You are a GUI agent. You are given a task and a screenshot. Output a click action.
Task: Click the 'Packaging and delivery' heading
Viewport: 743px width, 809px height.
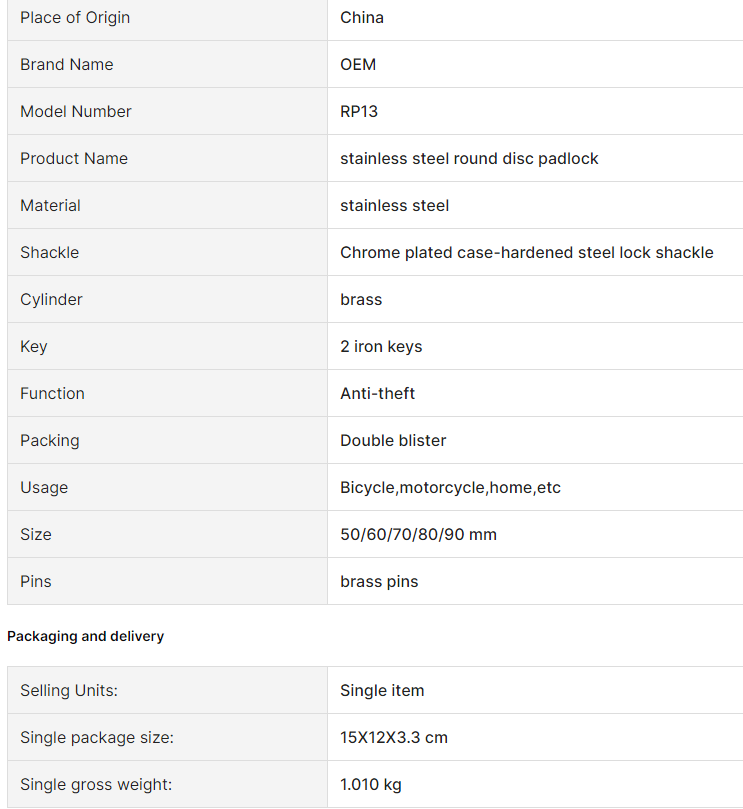(x=86, y=637)
